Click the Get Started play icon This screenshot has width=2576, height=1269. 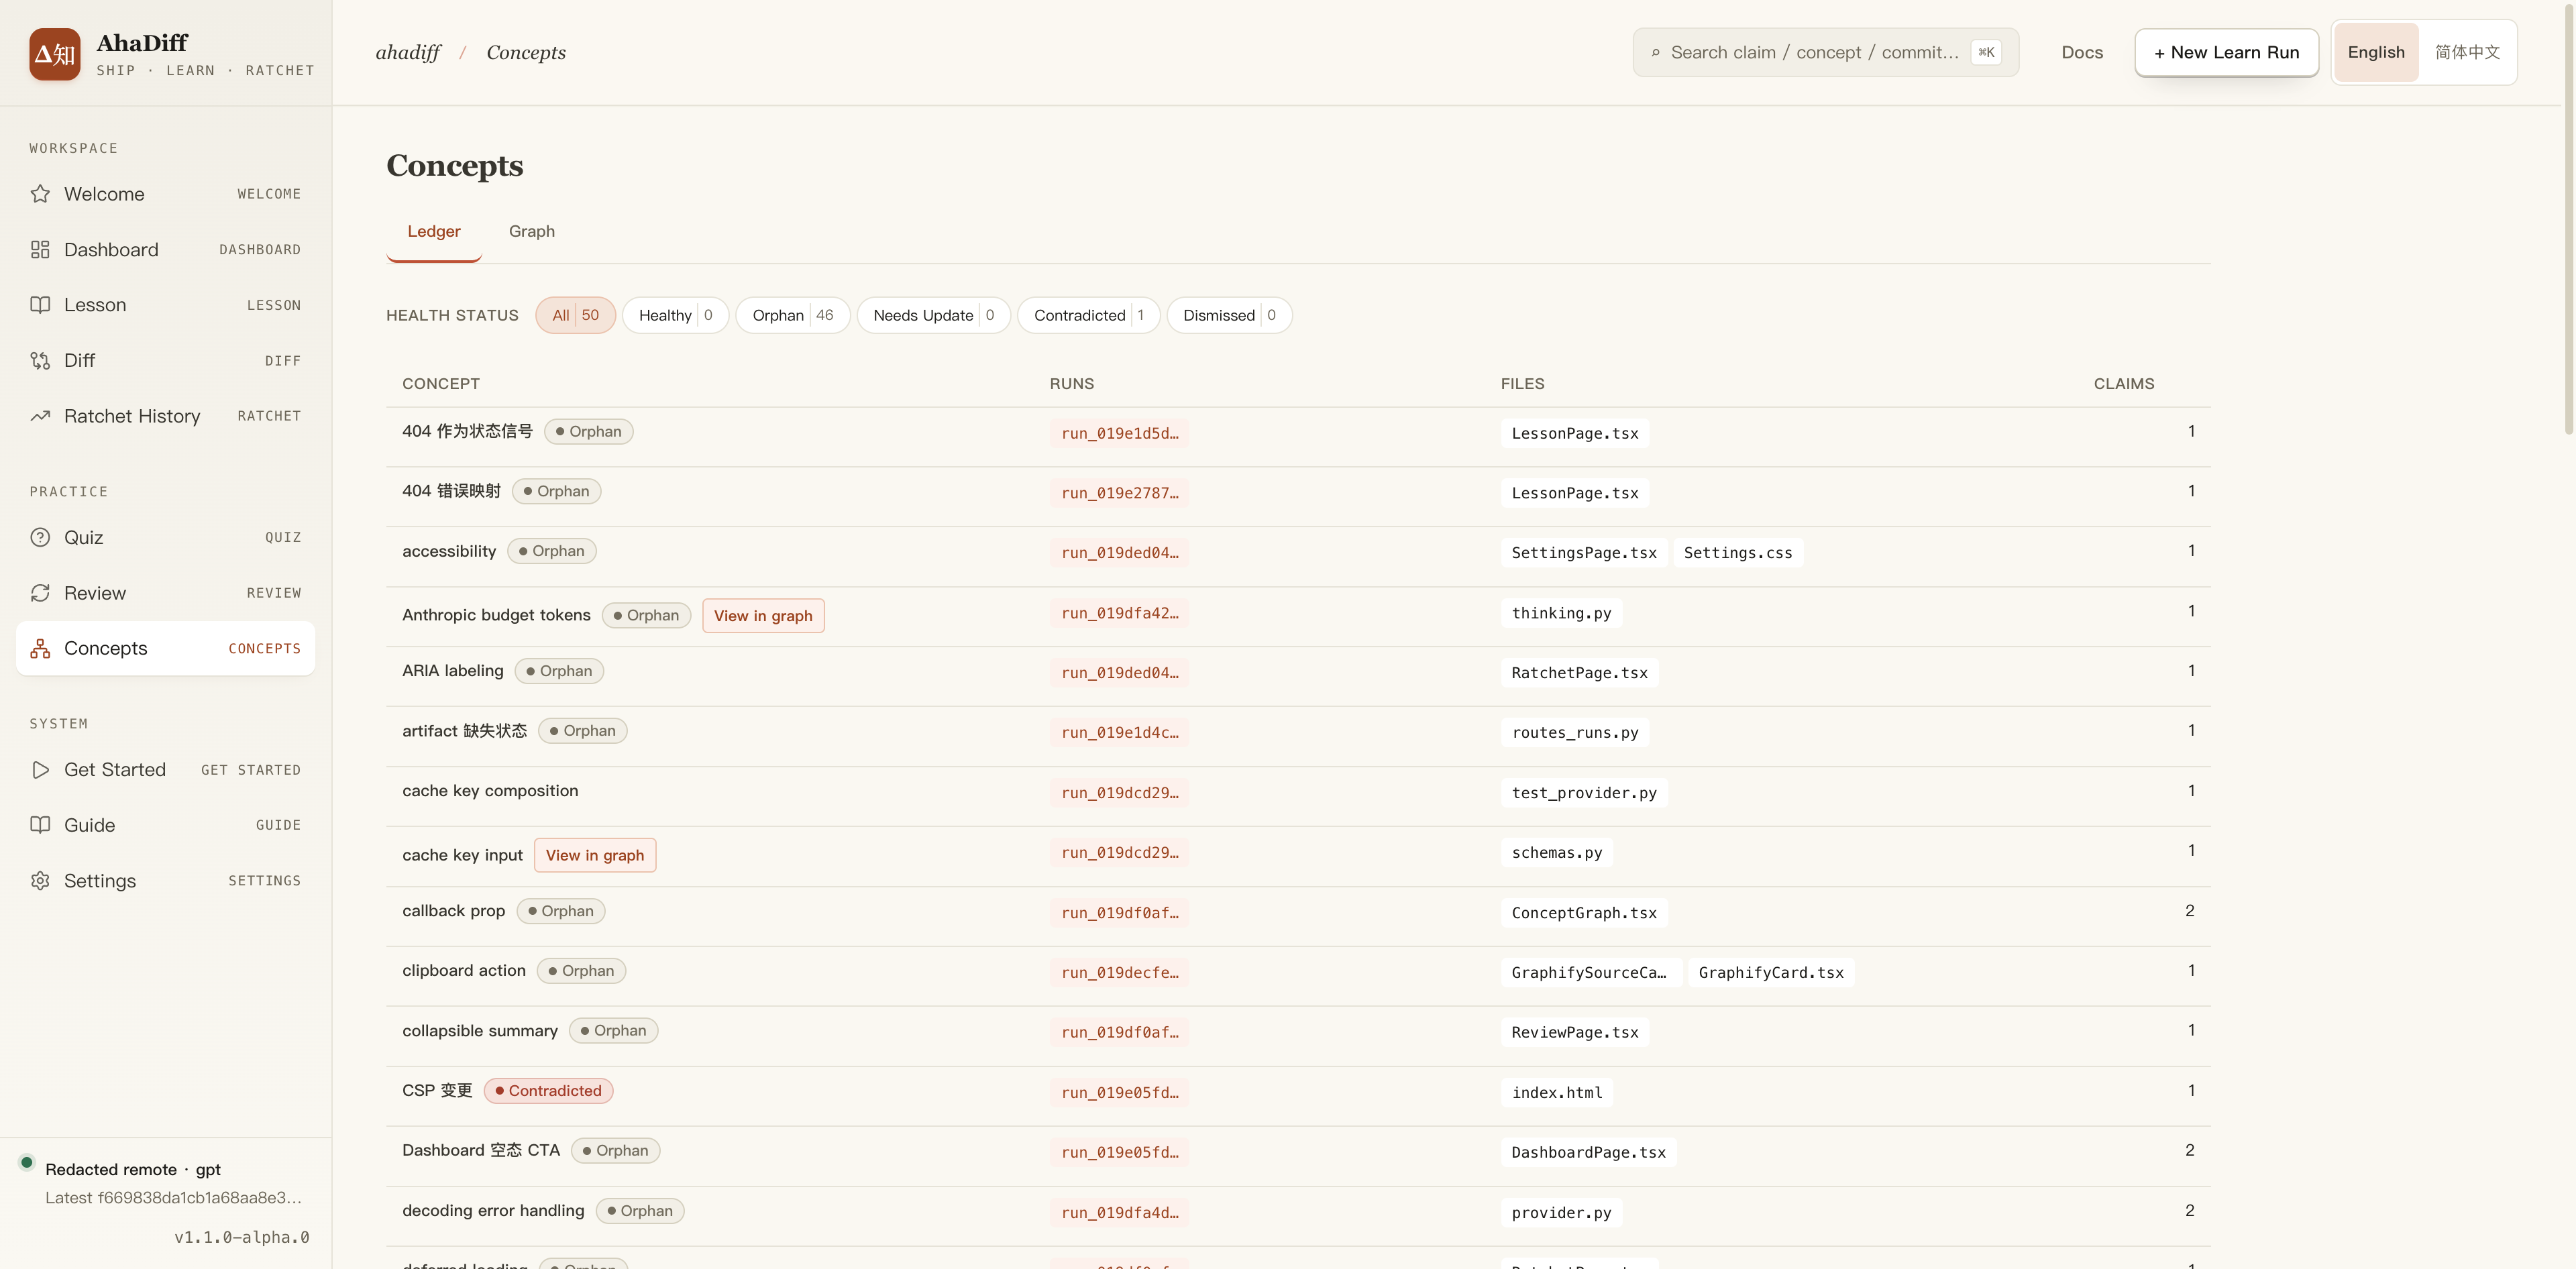(x=40, y=770)
